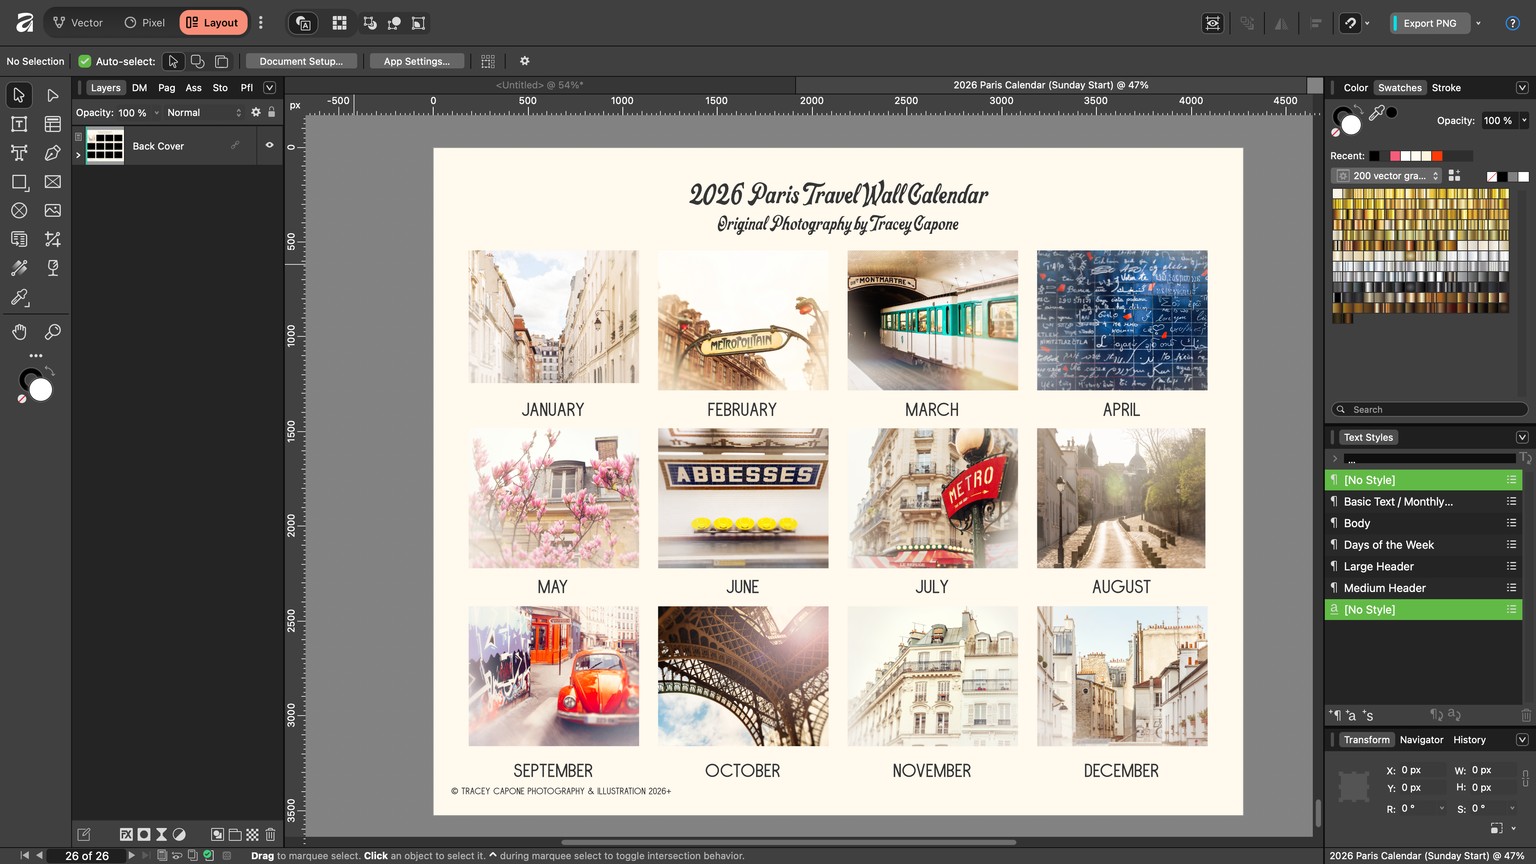Toggle the text-frame preview button in toolbar
1536x864 pixels.
click(303, 23)
